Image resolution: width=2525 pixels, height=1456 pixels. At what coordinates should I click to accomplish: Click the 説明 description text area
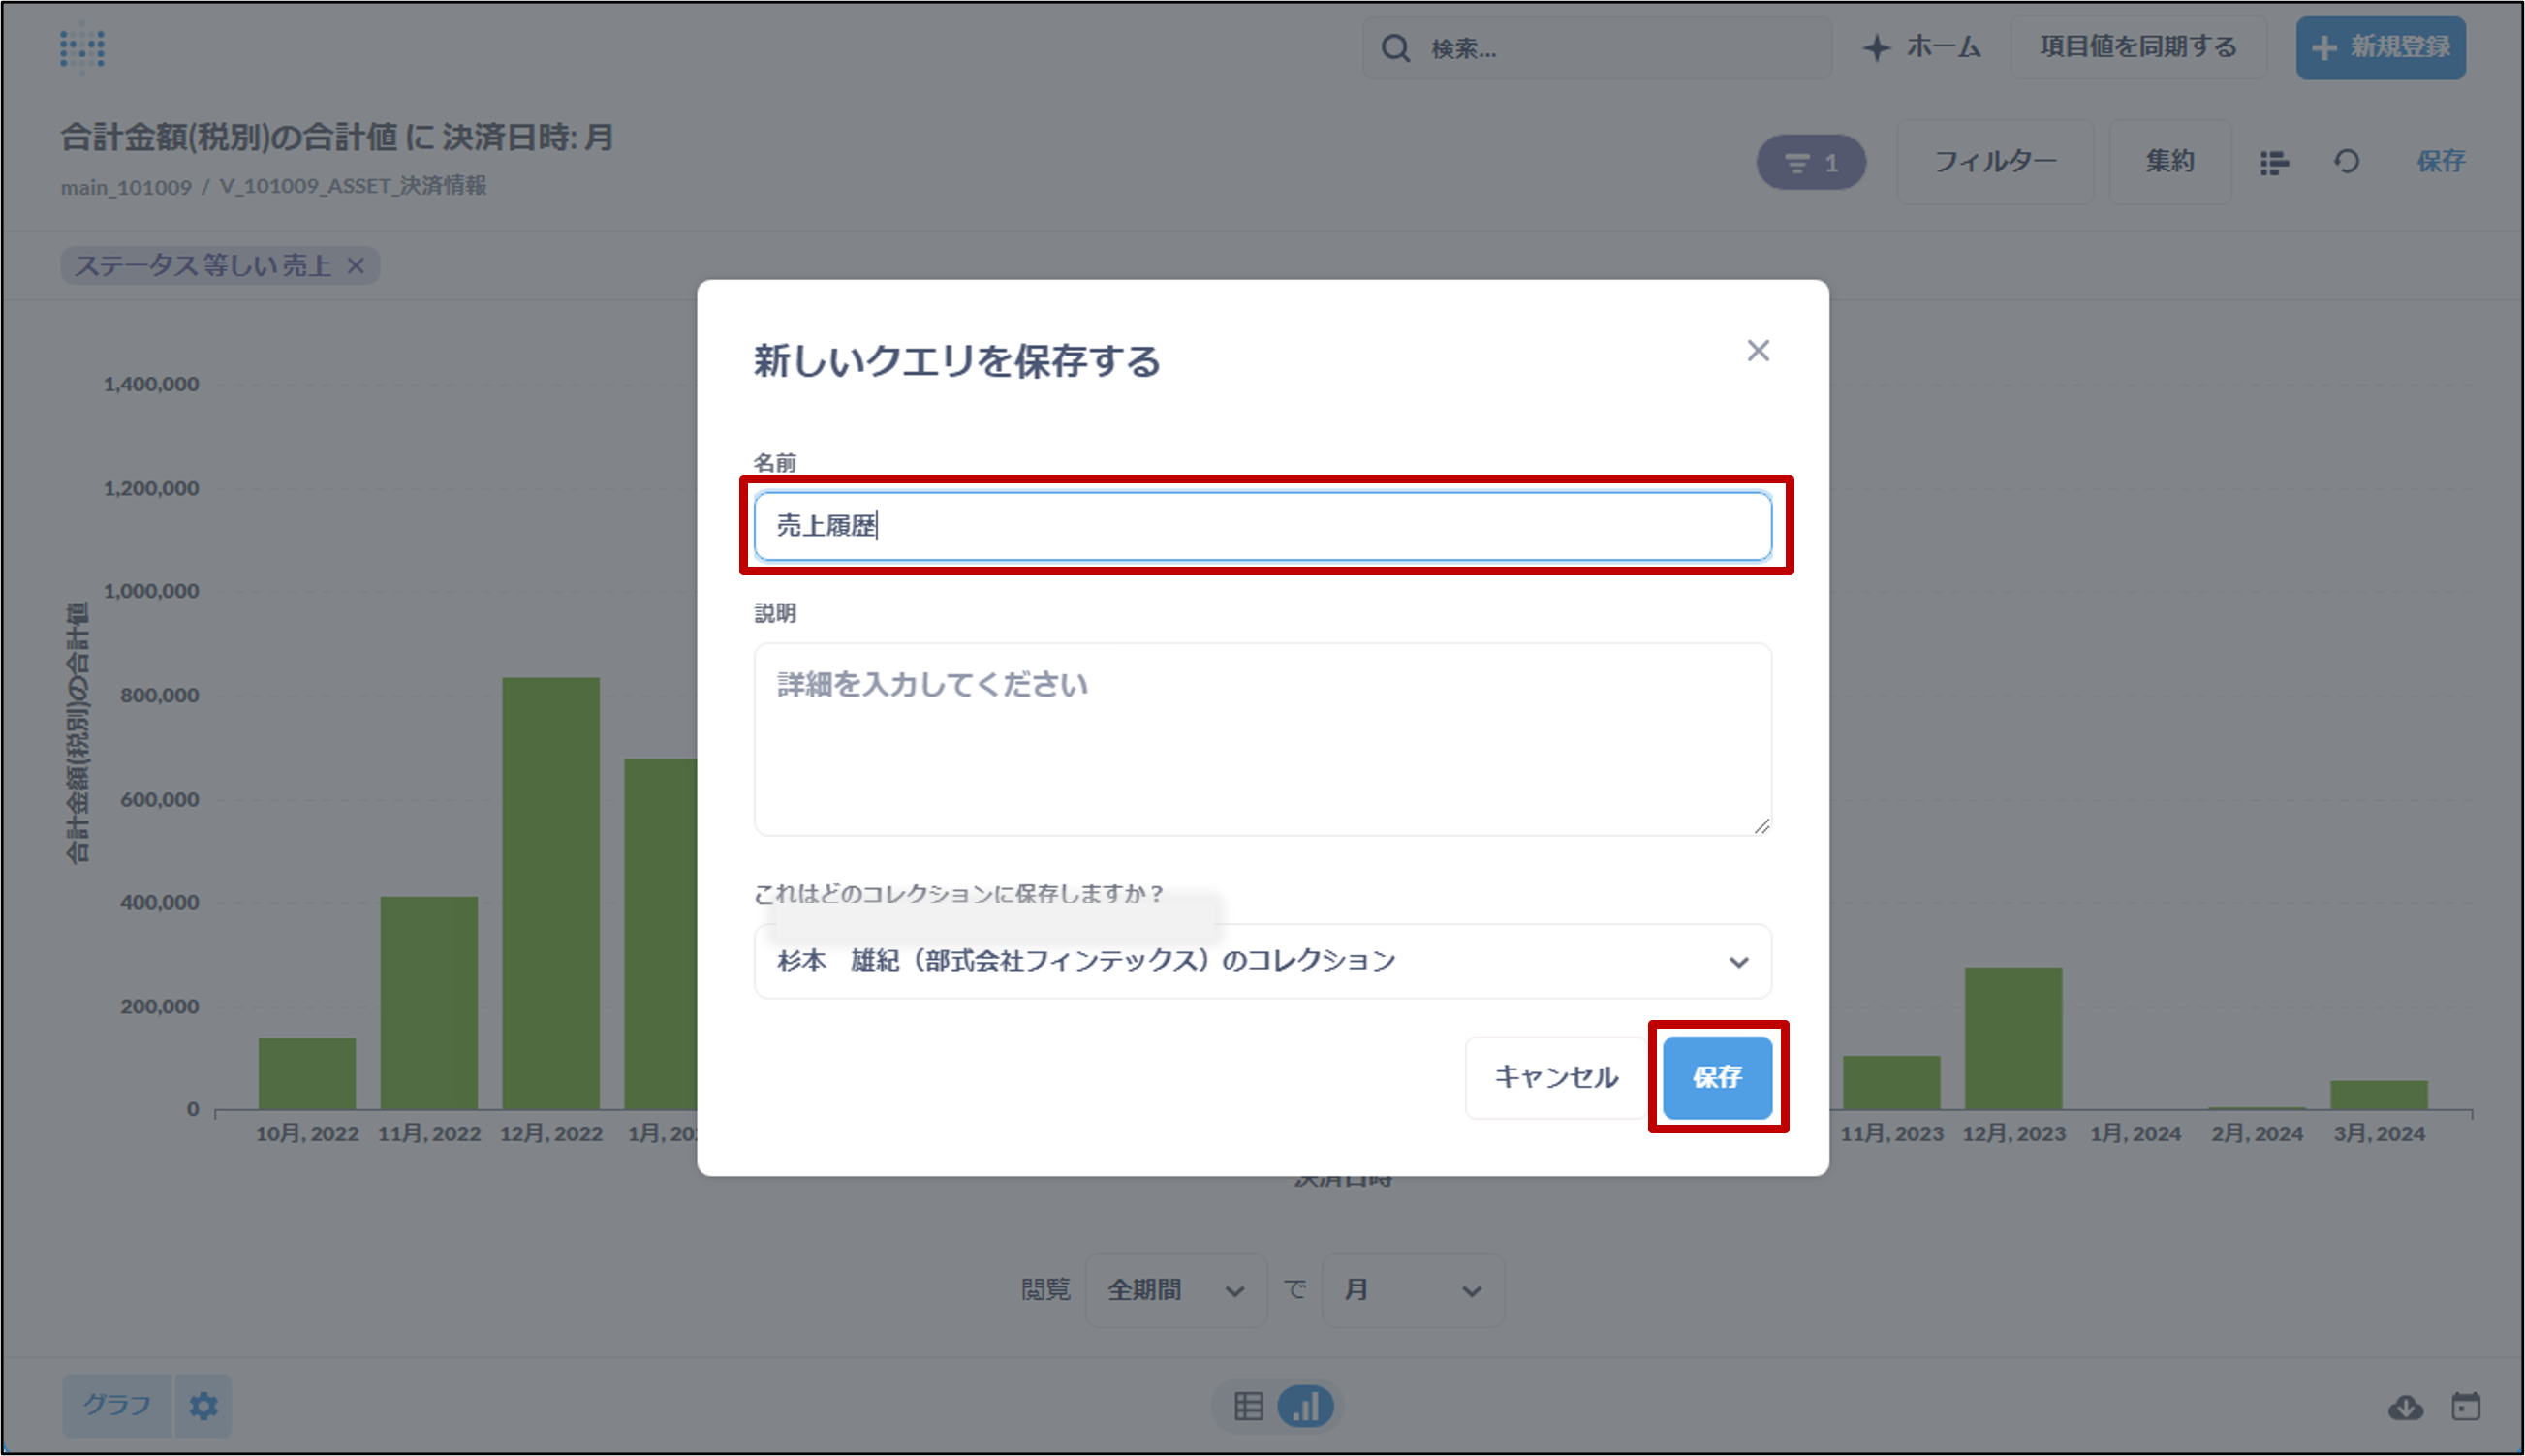[x=1262, y=738]
